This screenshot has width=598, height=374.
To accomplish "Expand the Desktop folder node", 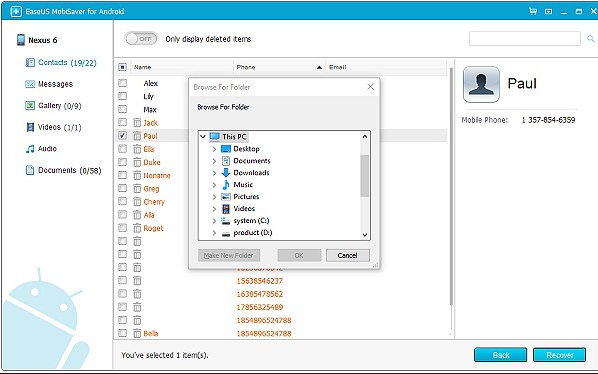I will 214,149.
